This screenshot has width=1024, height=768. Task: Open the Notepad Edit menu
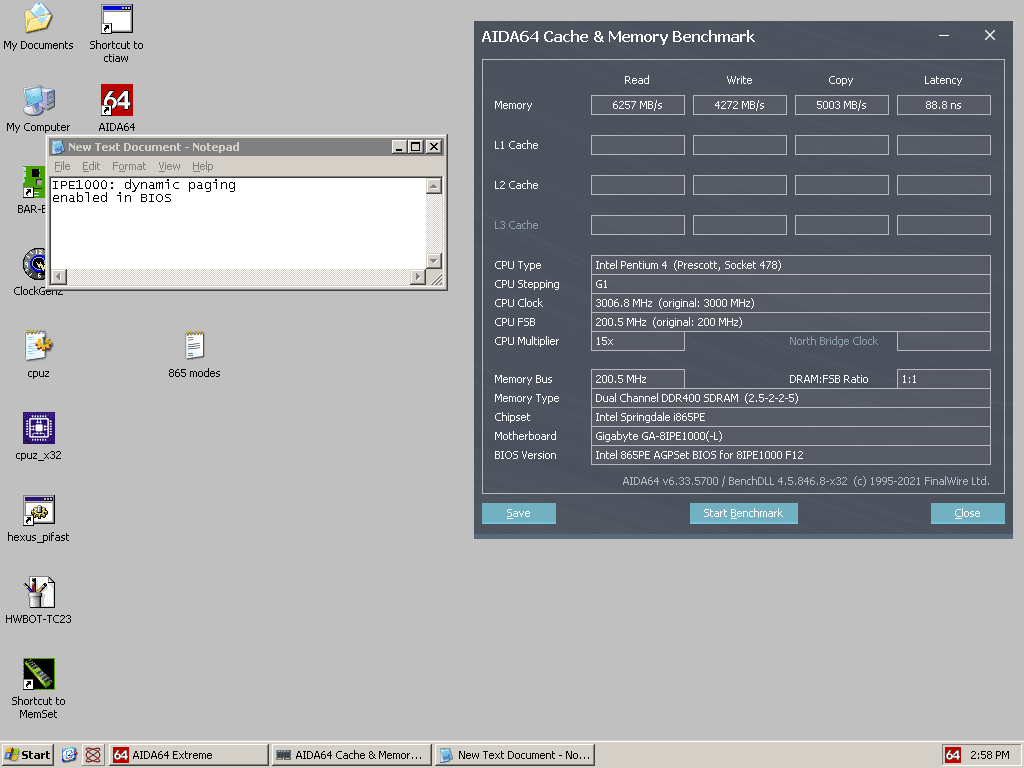click(x=91, y=167)
